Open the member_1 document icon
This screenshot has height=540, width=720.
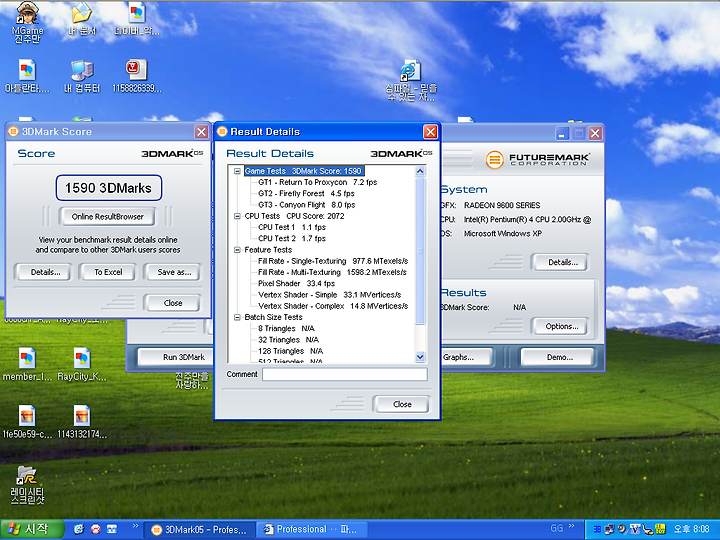click(27, 359)
